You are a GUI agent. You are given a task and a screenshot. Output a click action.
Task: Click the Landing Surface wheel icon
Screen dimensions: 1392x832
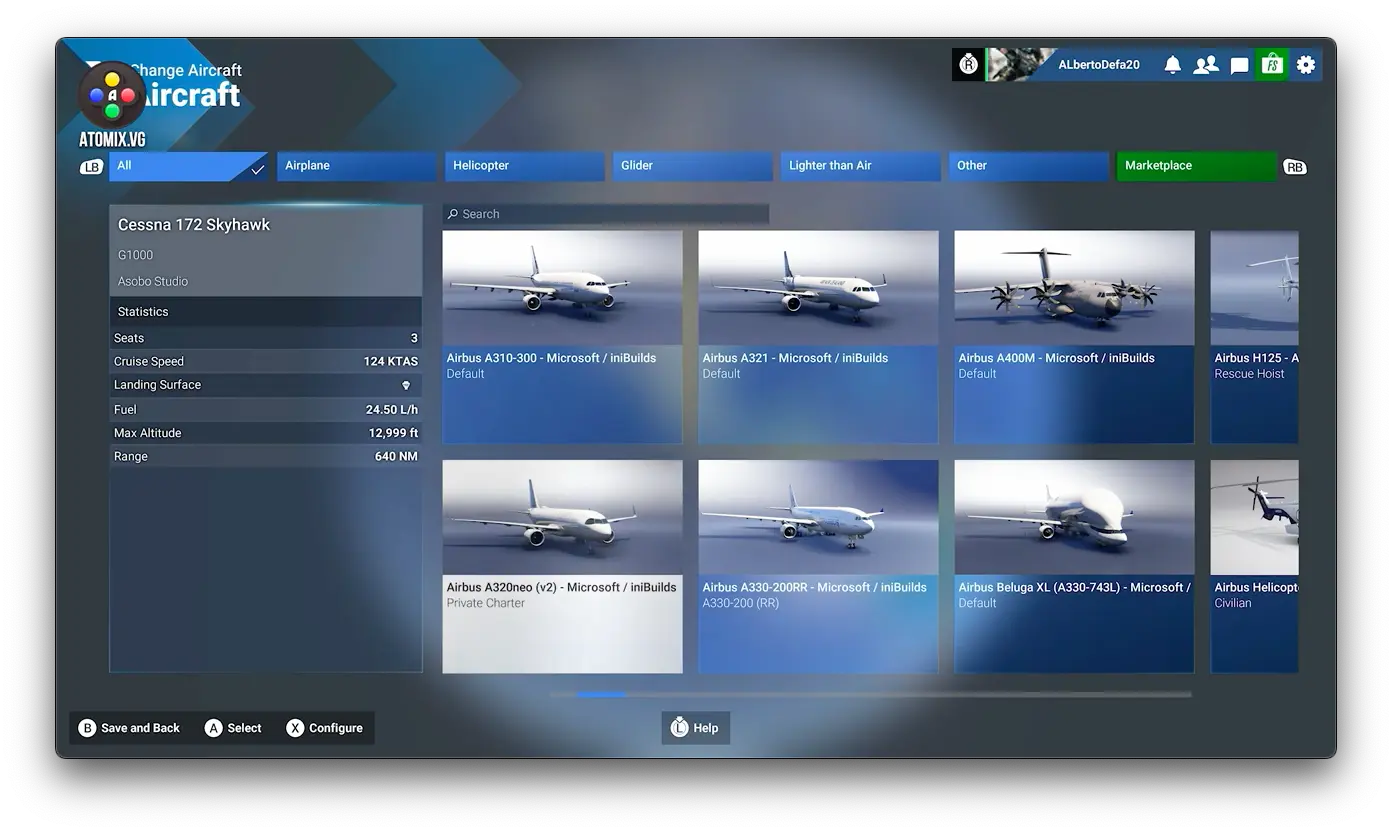tap(406, 385)
